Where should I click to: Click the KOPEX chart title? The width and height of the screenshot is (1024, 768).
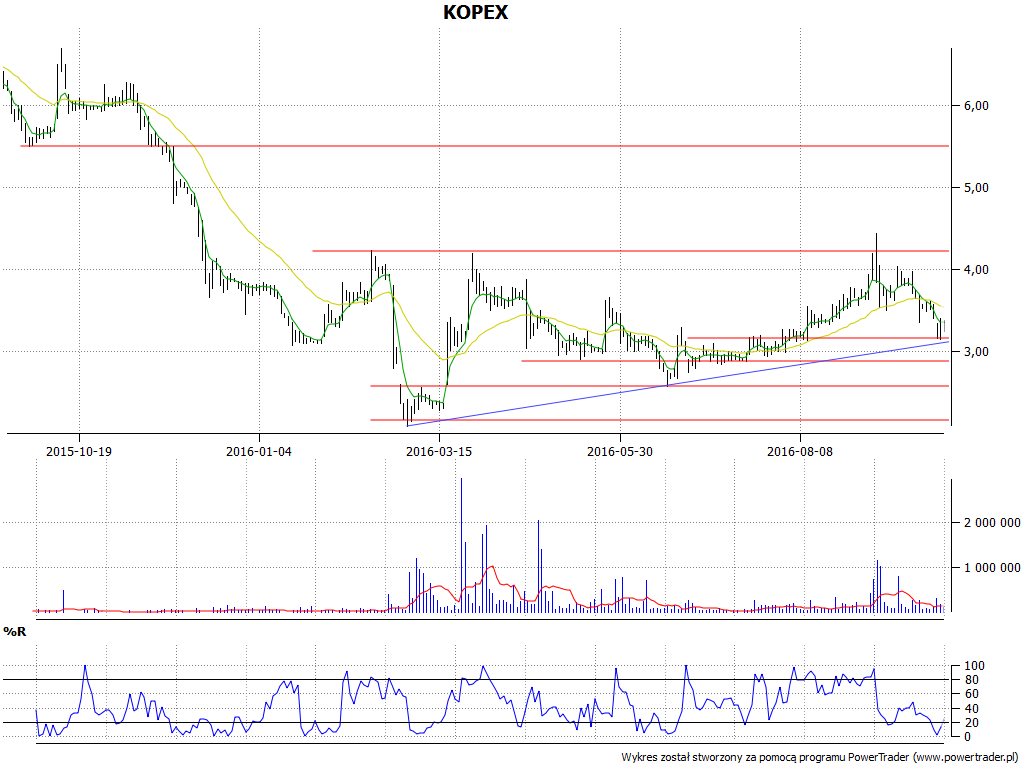[x=475, y=12]
